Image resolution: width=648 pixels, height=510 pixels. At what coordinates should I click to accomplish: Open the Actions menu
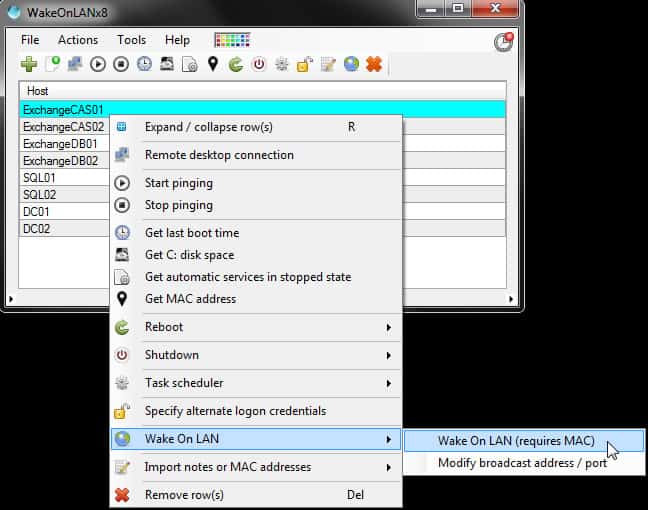point(78,40)
